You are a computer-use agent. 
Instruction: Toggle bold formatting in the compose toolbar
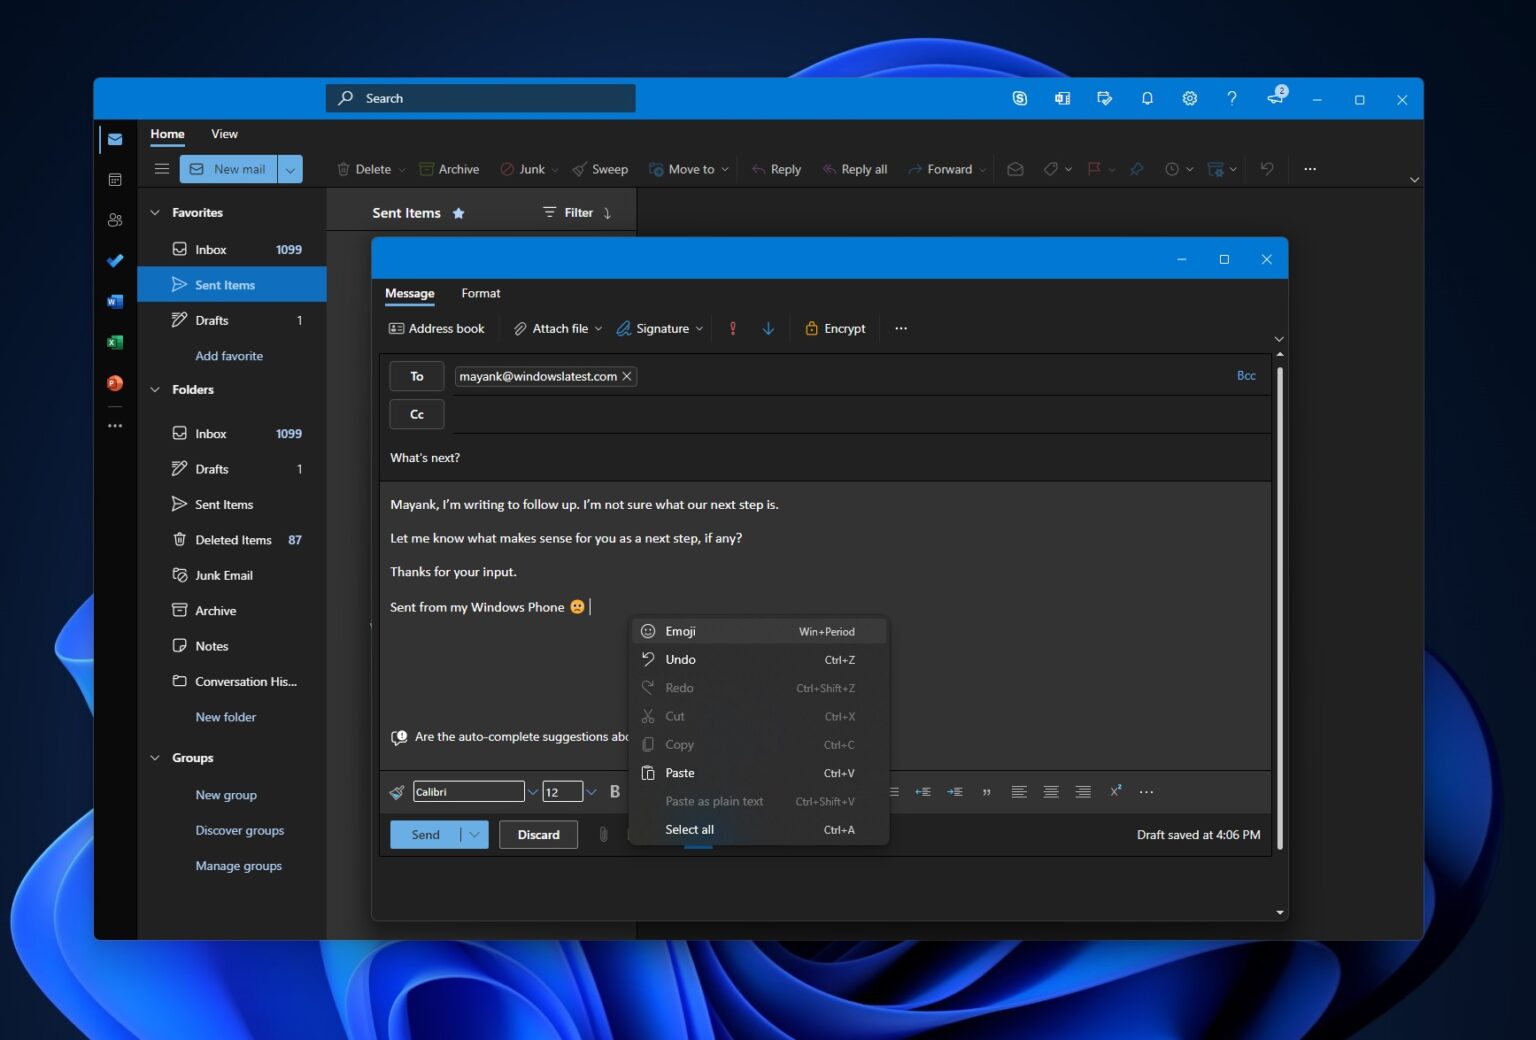614,791
